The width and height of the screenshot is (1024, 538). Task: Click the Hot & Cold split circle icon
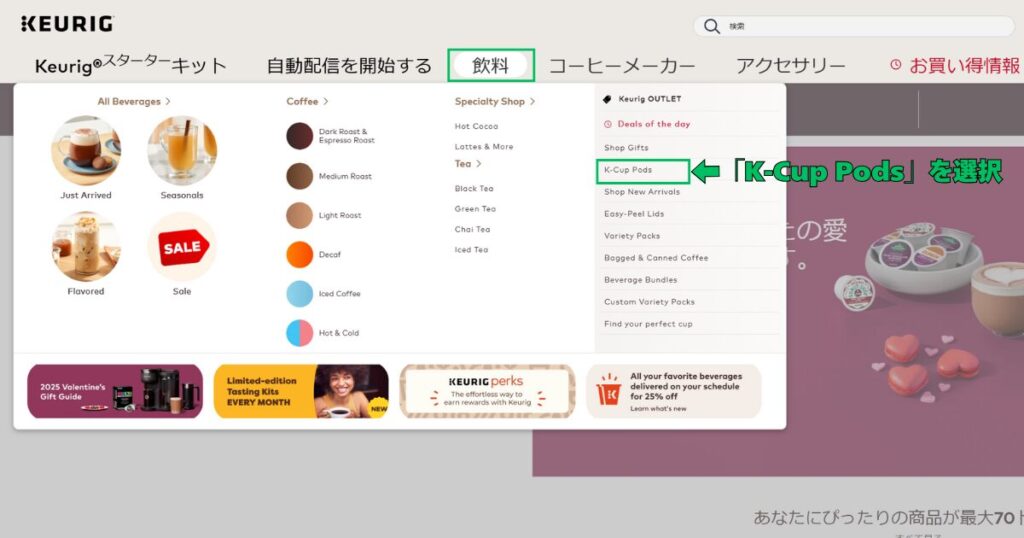coord(300,333)
